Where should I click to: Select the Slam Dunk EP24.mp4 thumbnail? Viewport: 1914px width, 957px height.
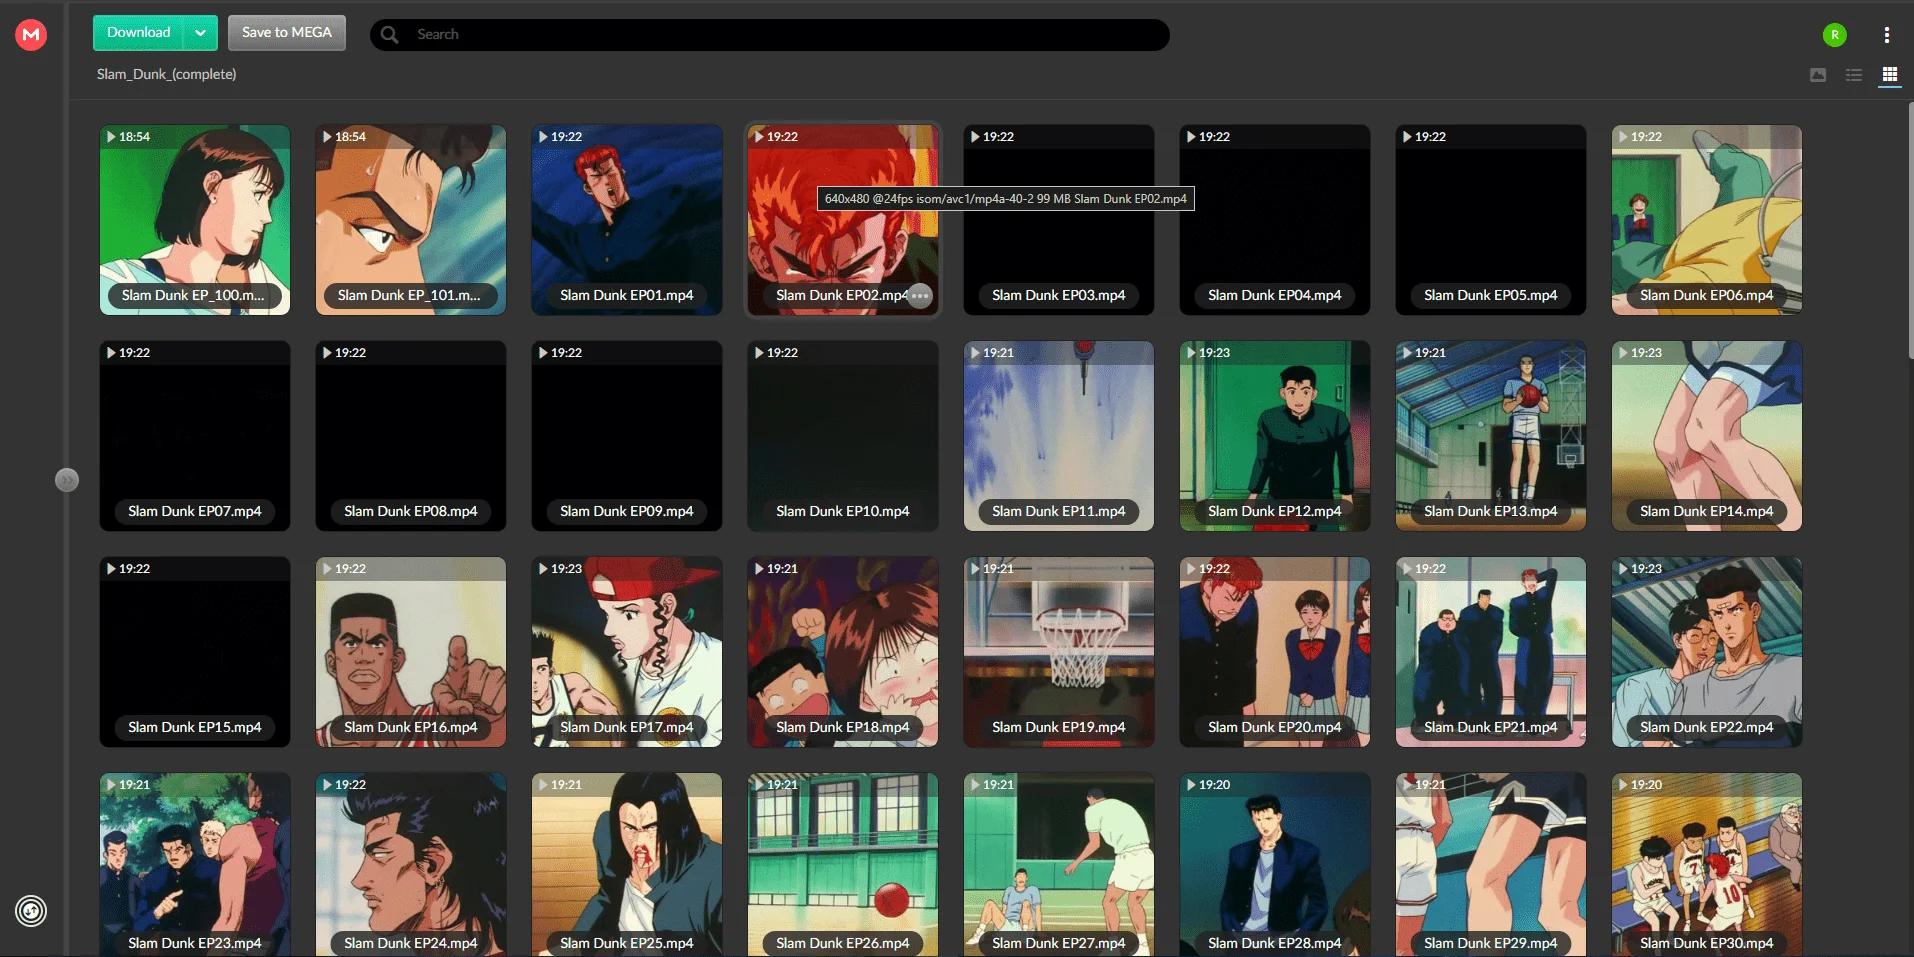coord(411,865)
